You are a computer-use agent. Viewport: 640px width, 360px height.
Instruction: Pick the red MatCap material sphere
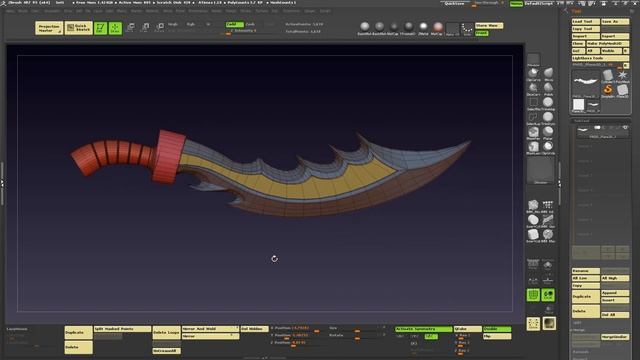[438, 27]
